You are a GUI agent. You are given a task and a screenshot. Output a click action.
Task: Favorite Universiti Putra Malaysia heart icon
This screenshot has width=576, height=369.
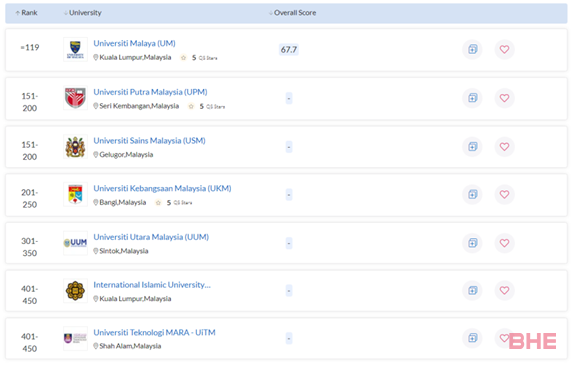(x=504, y=98)
